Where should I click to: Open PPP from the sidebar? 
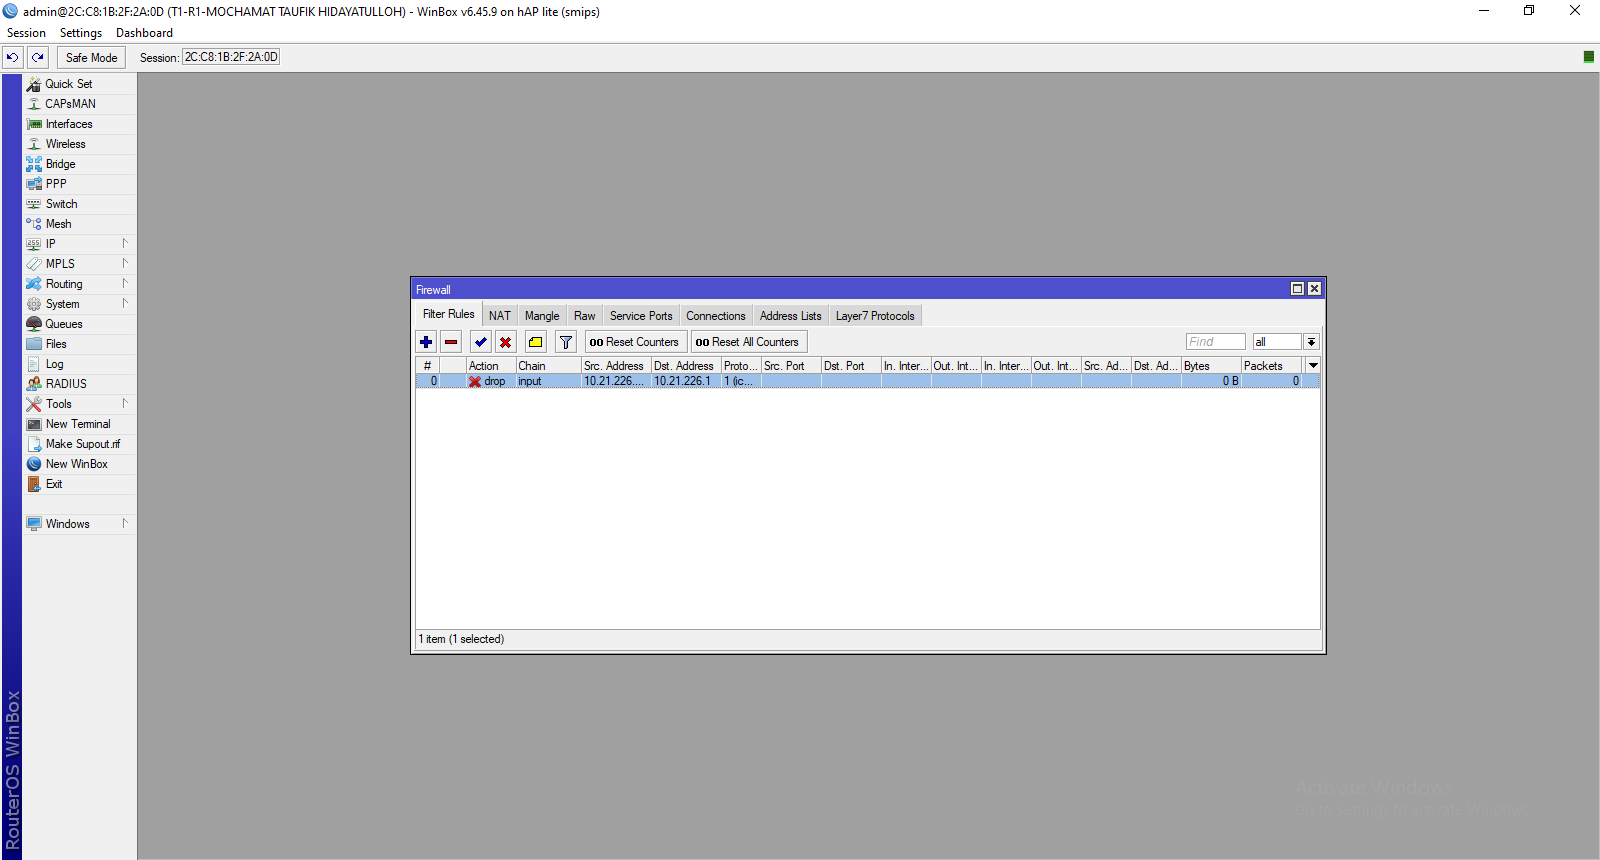tap(80, 184)
